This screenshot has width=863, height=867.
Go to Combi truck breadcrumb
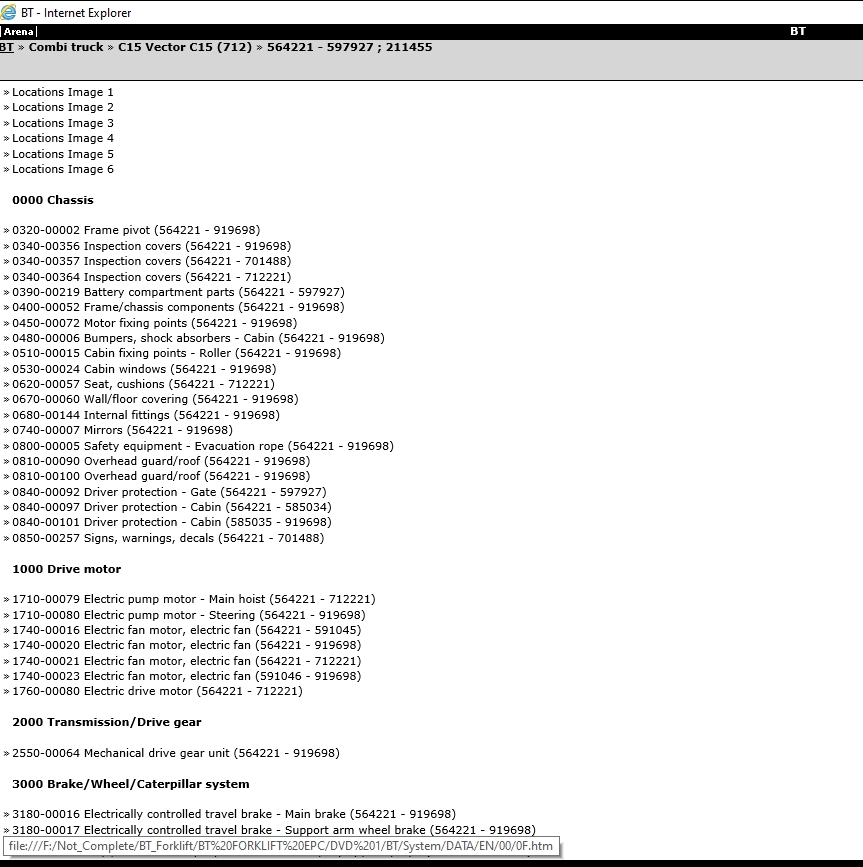[x=66, y=47]
